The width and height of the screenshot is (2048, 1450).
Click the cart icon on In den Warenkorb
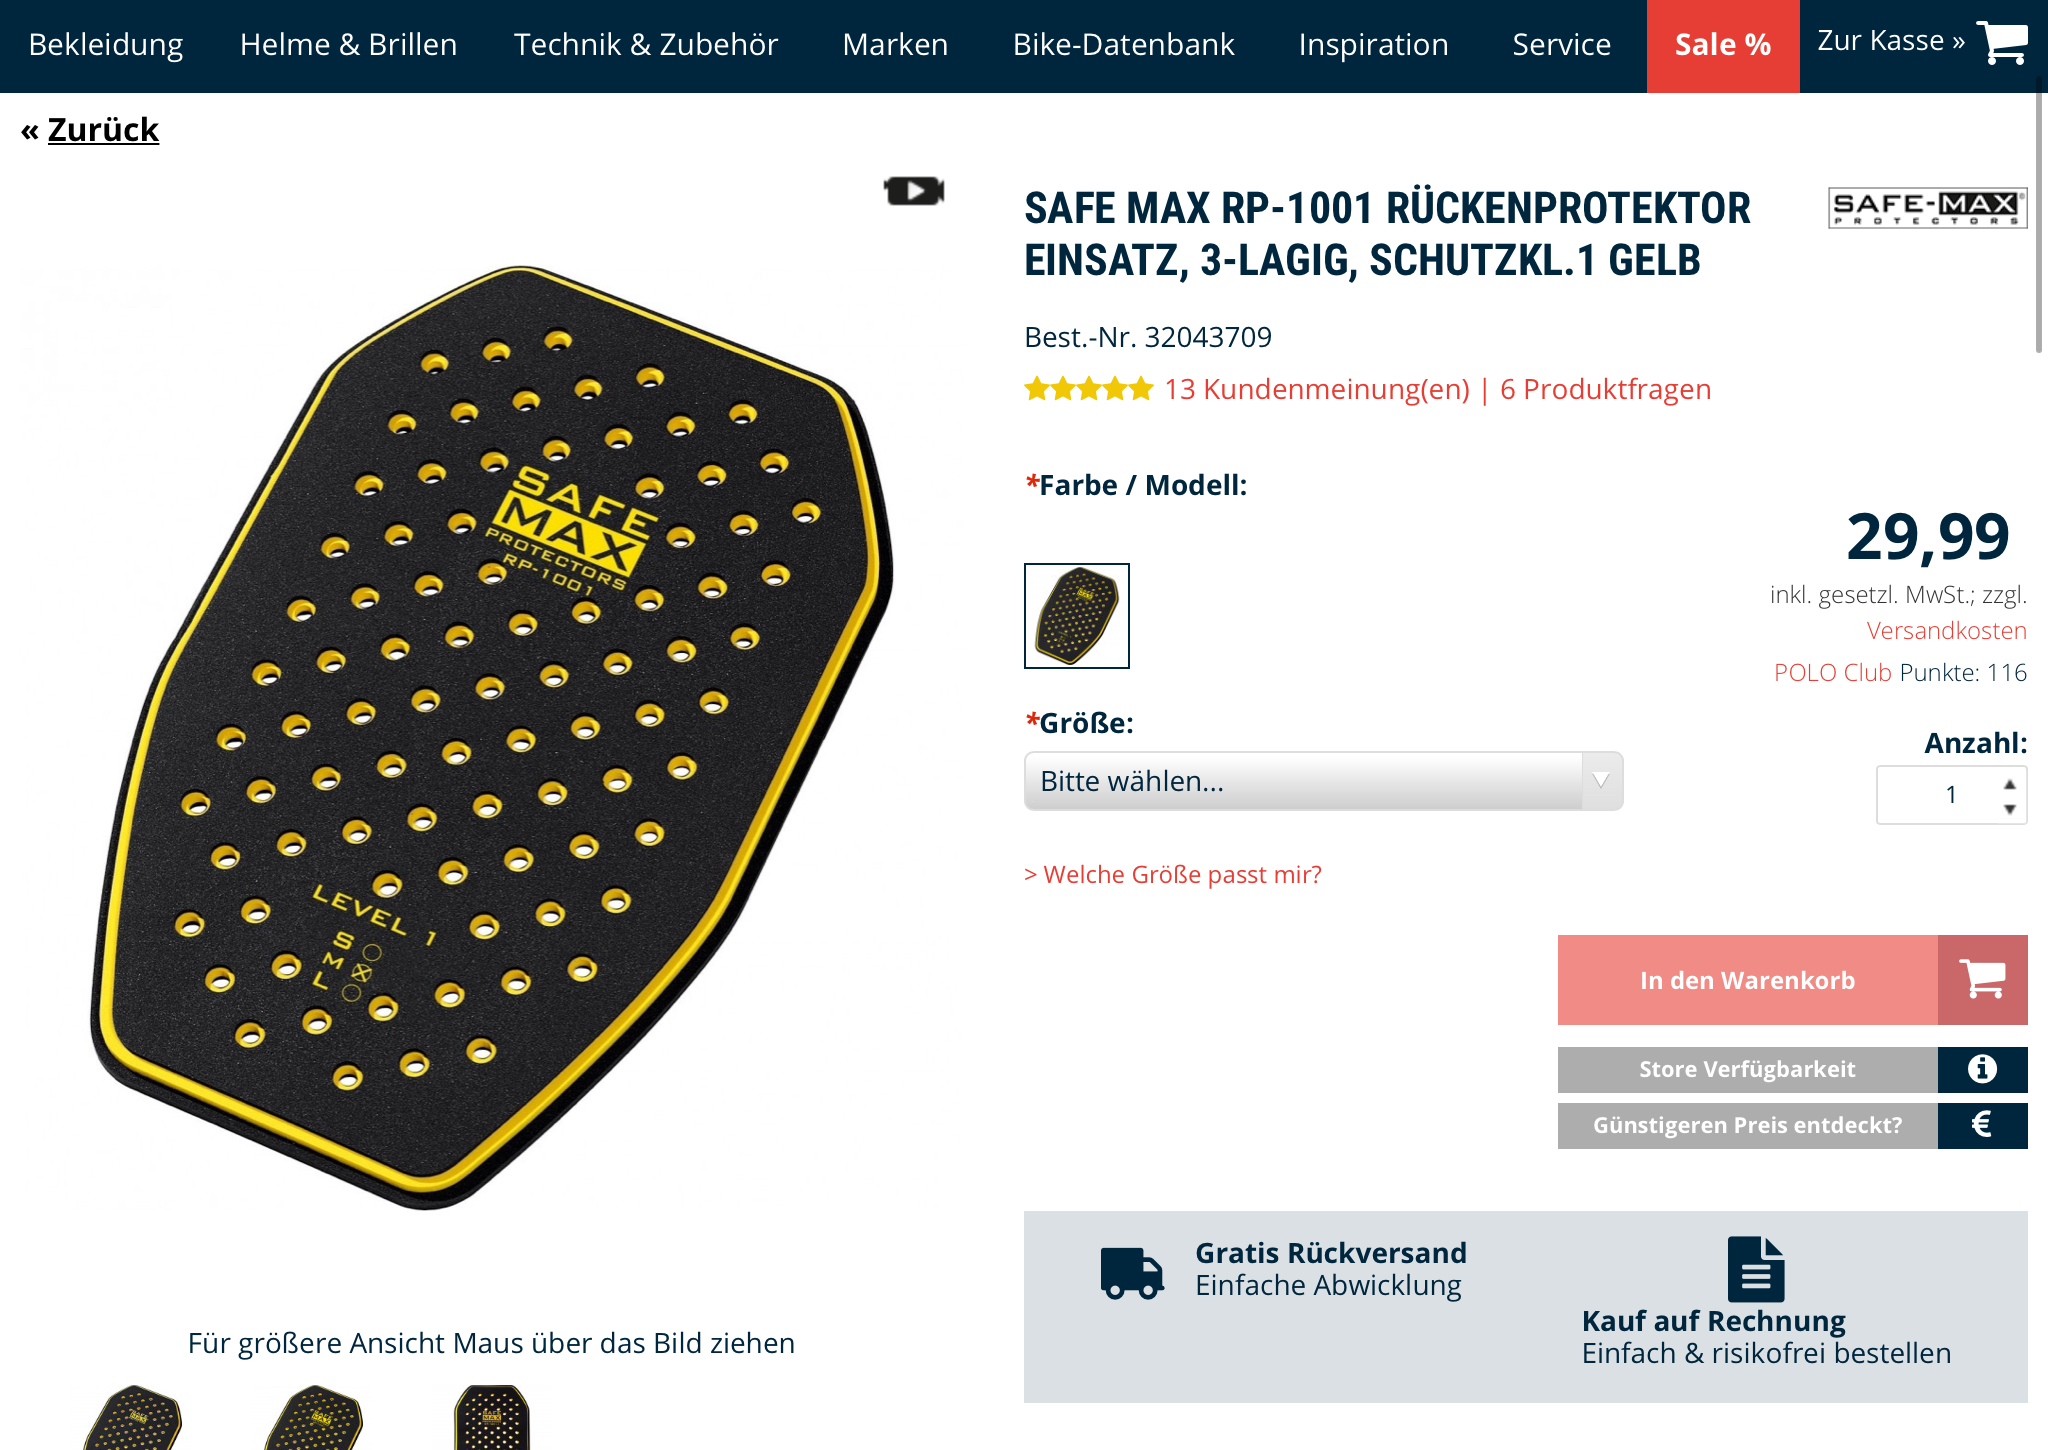click(1983, 979)
